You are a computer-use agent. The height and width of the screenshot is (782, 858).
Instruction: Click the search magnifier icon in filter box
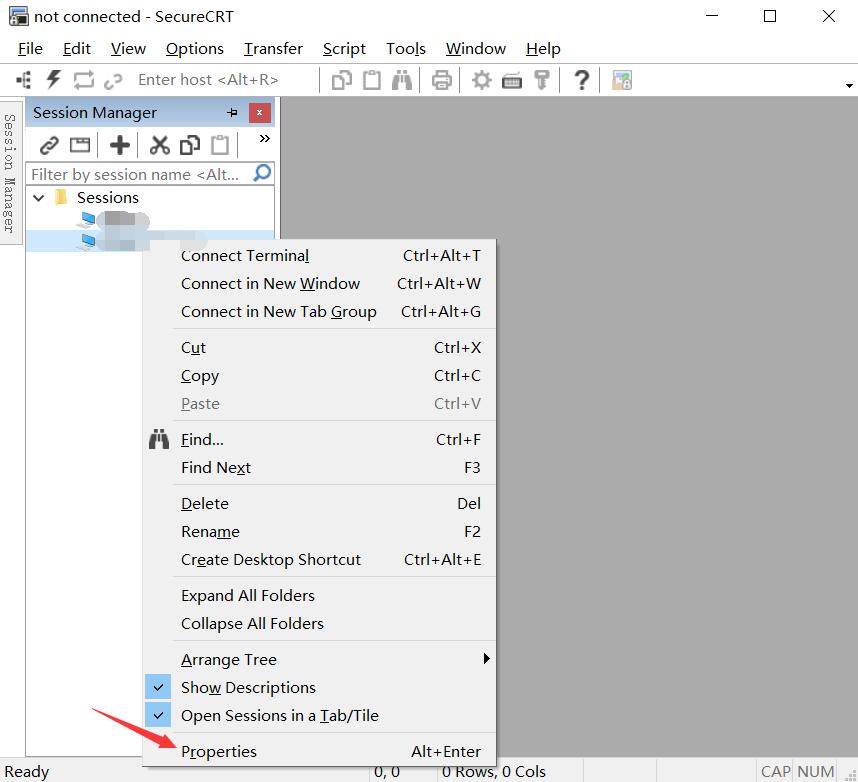pyautogui.click(x=262, y=173)
